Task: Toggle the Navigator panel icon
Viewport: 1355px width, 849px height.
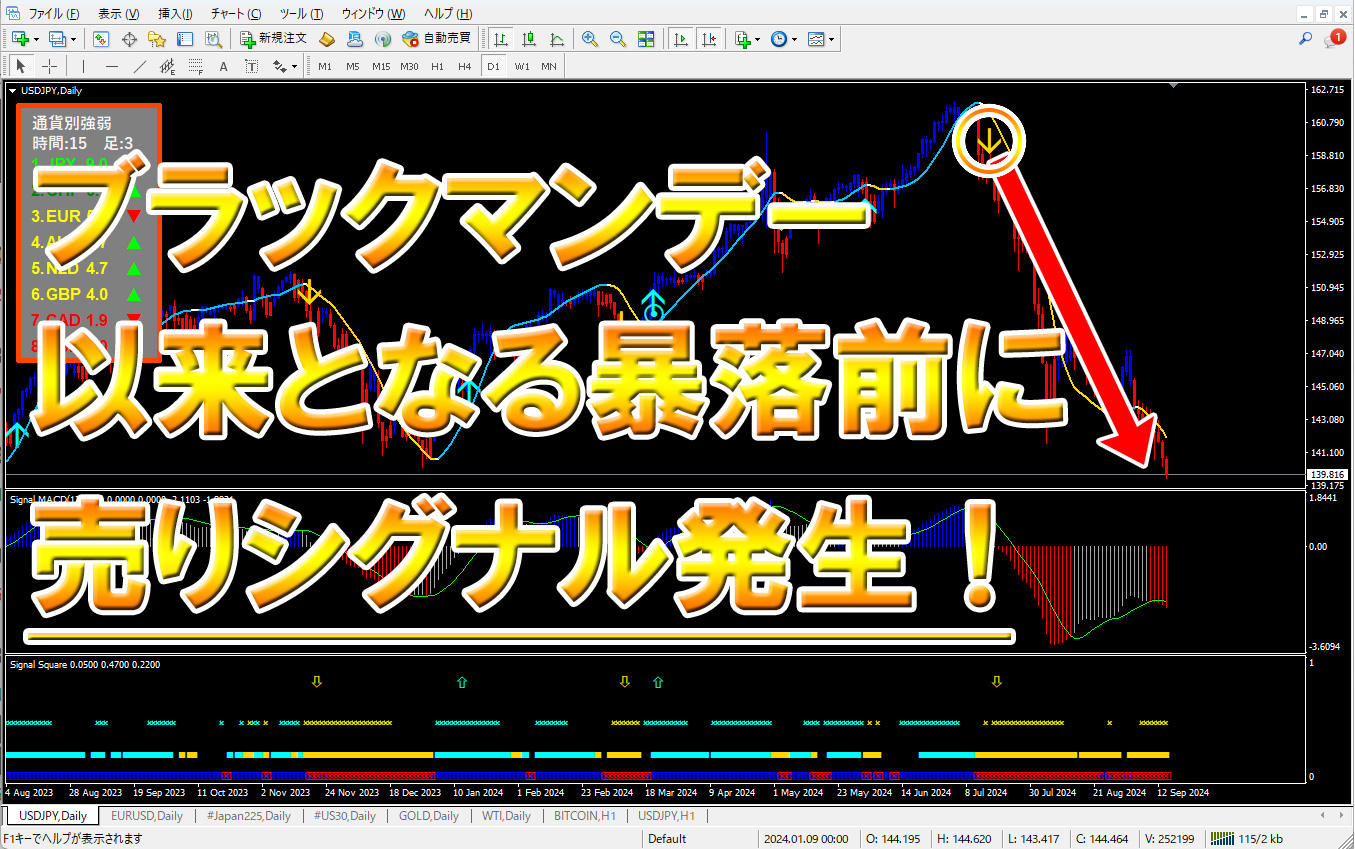Action: 157,39
